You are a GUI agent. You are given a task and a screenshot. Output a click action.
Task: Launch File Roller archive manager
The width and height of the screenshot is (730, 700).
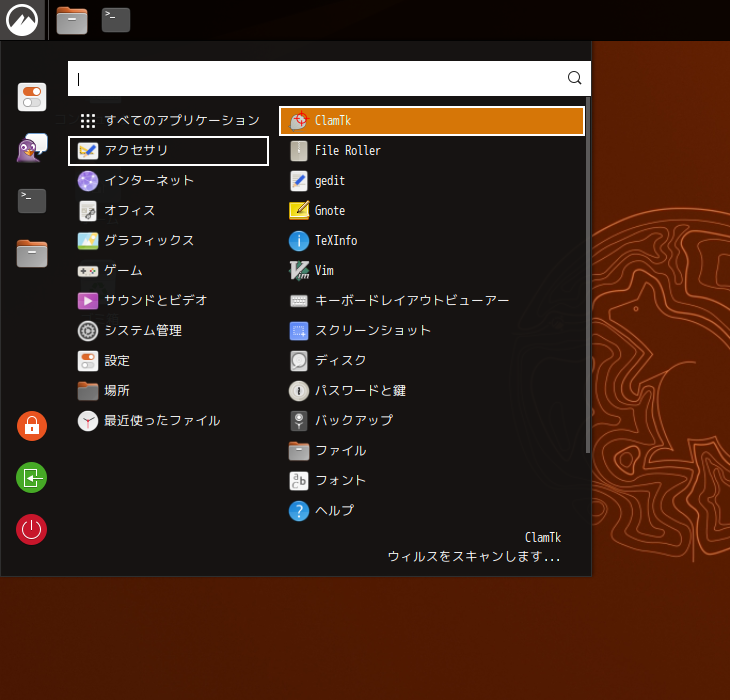tap(432, 151)
